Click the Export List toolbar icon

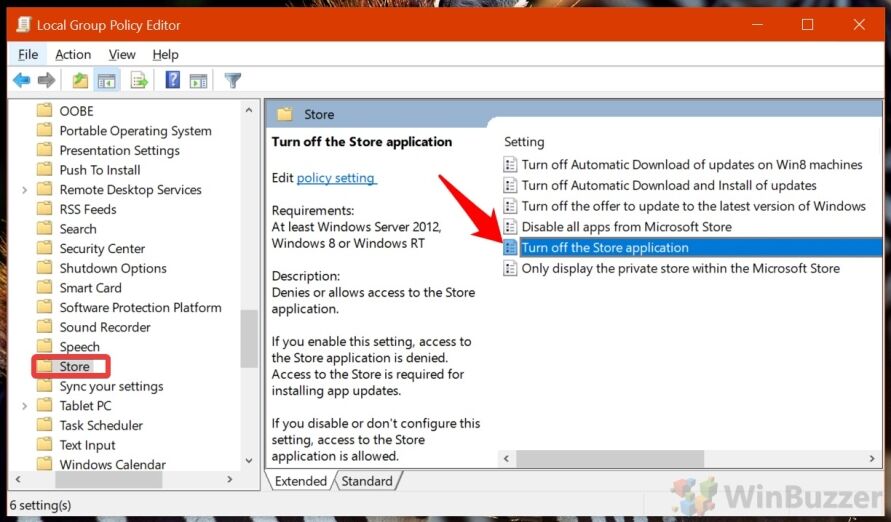tap(139, 80)
